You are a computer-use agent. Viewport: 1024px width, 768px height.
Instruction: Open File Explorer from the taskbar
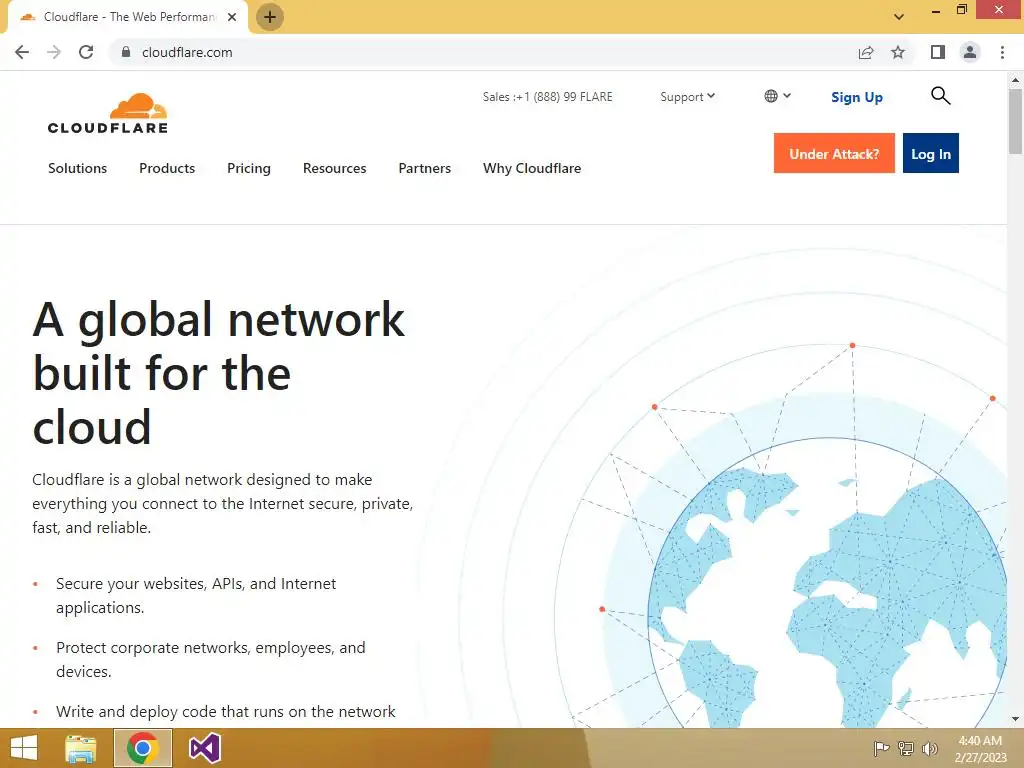click(81, 748)
